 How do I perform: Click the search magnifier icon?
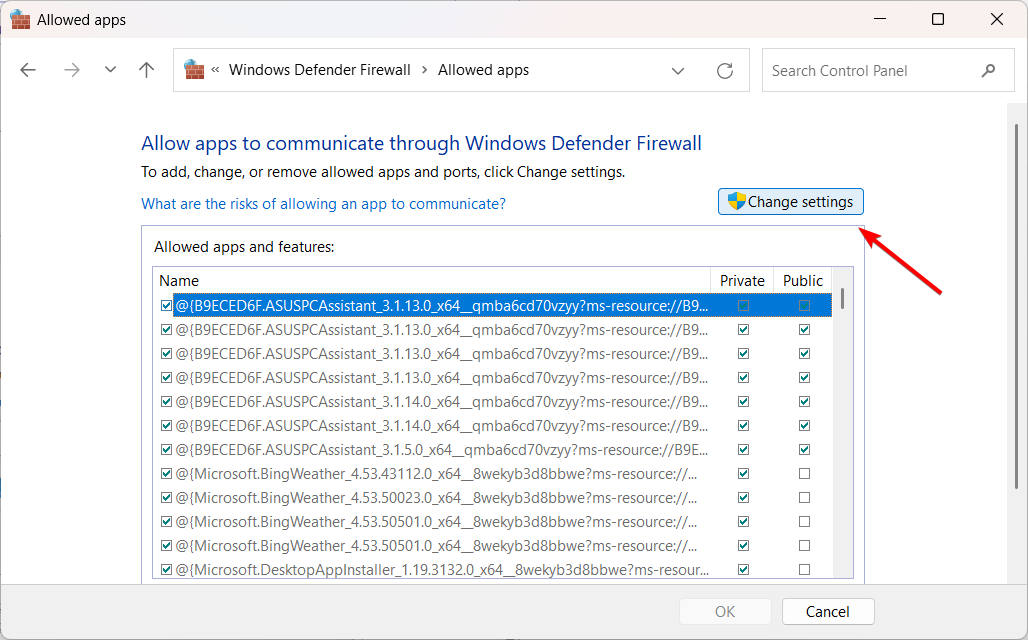pos(989,70)
